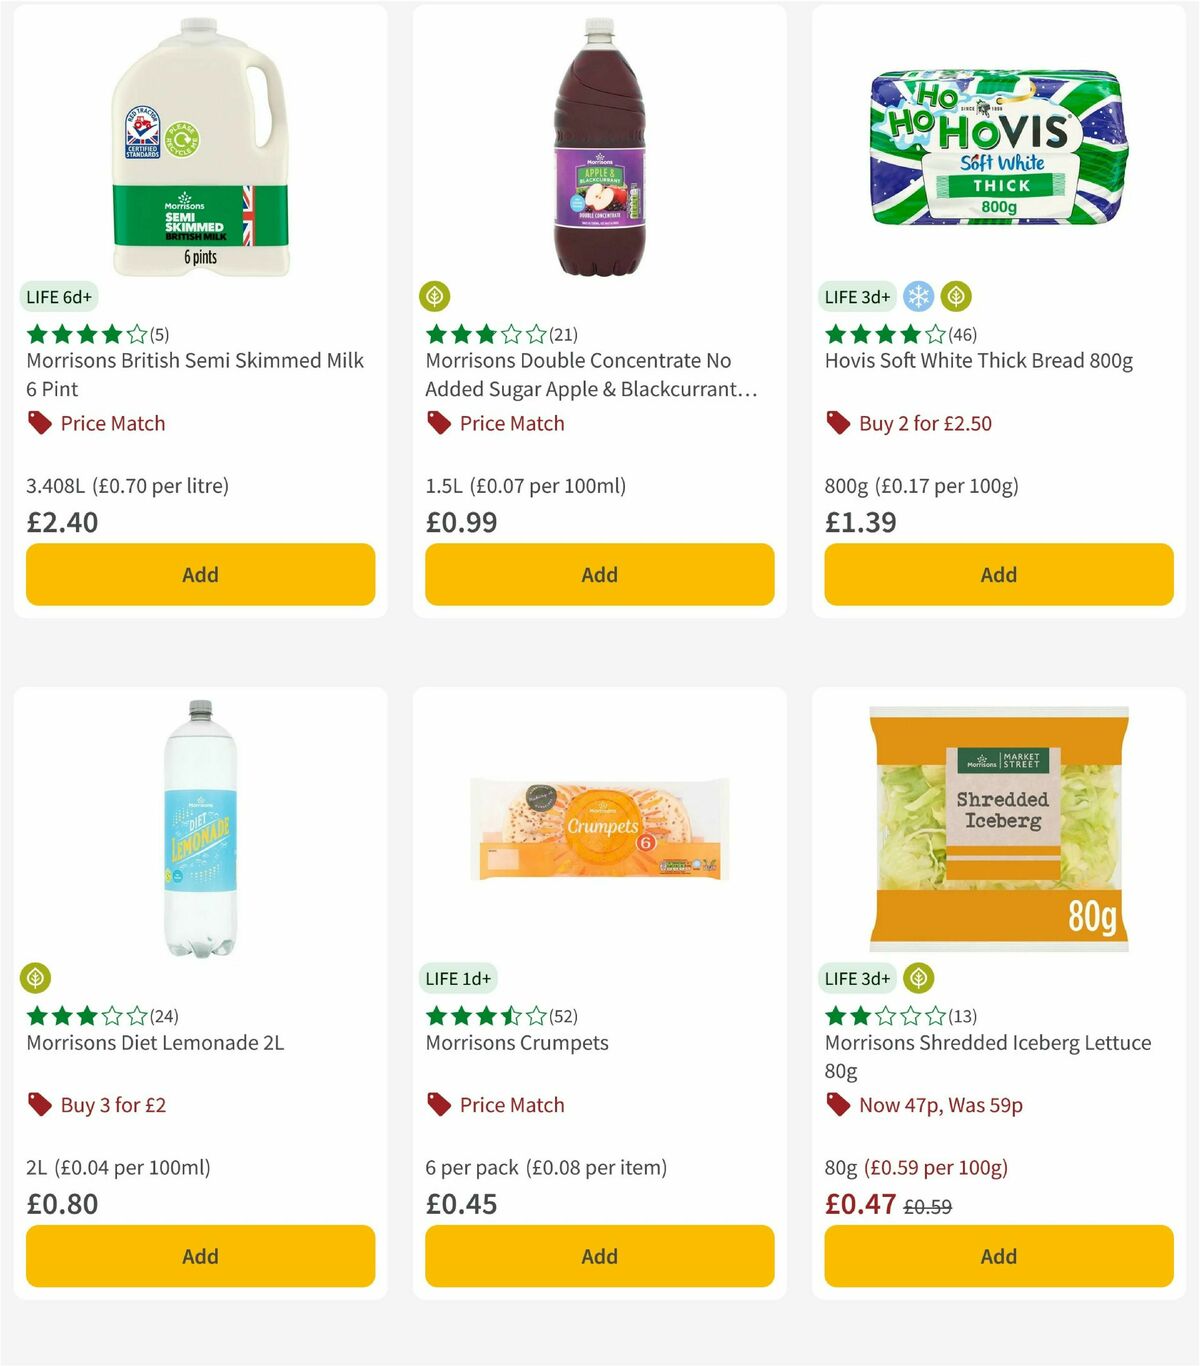Image resolution: width=1200 pixels, height=1366 pixels.
Task: Click the LIFE 3d+ badge on Hovis bread
Action: (x=857, y=296)
